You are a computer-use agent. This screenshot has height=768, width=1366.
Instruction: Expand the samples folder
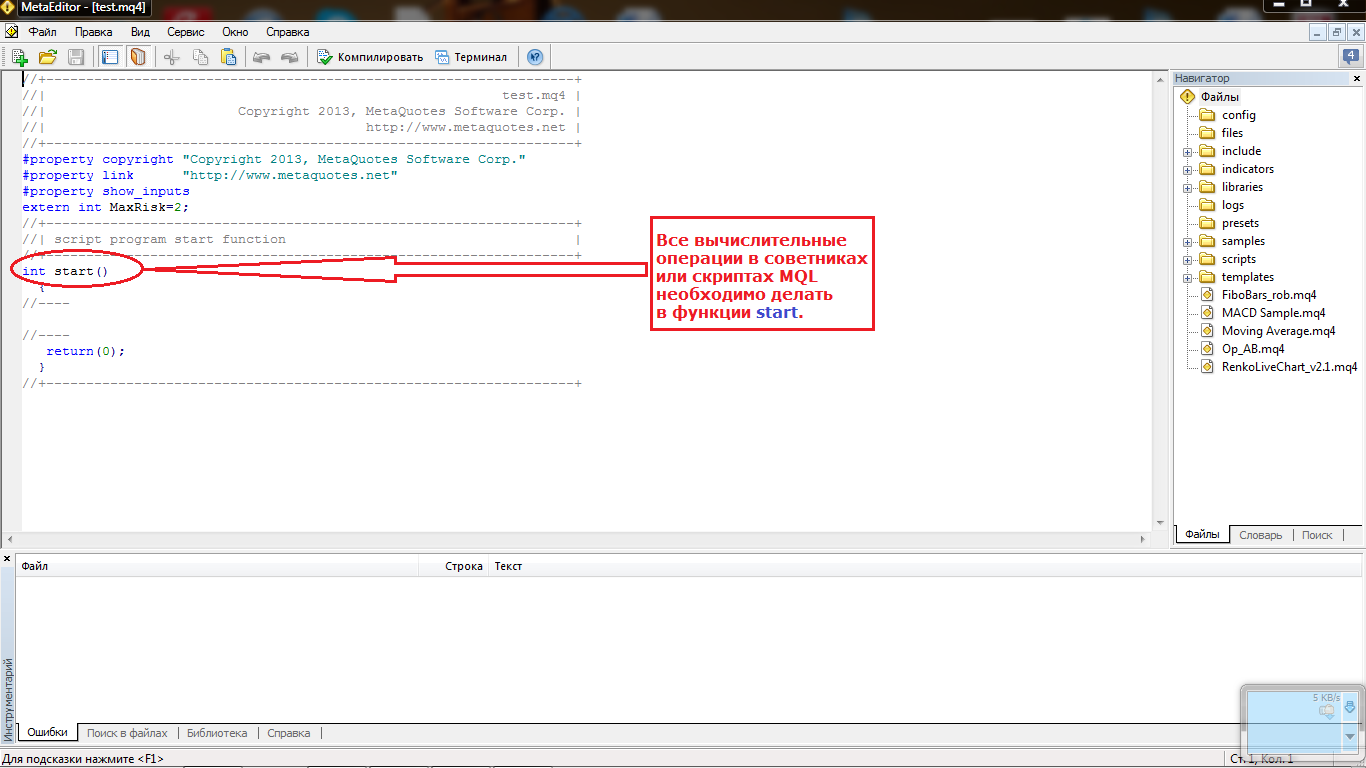click(1188, 242)
